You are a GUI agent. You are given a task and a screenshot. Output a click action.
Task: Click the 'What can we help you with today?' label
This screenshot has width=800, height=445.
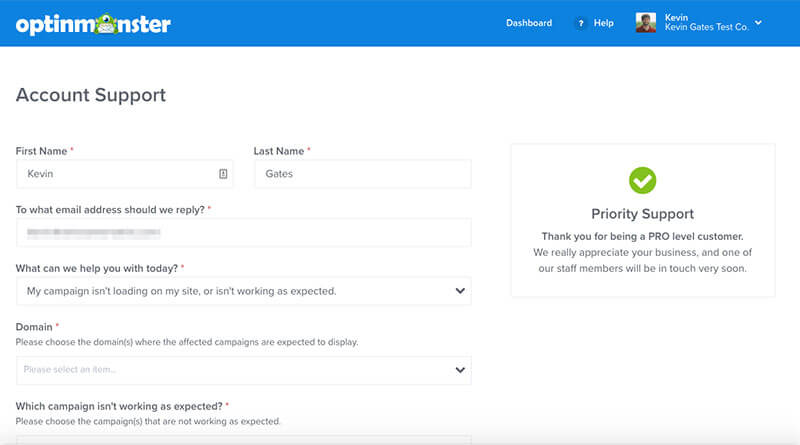coord(96,268)
